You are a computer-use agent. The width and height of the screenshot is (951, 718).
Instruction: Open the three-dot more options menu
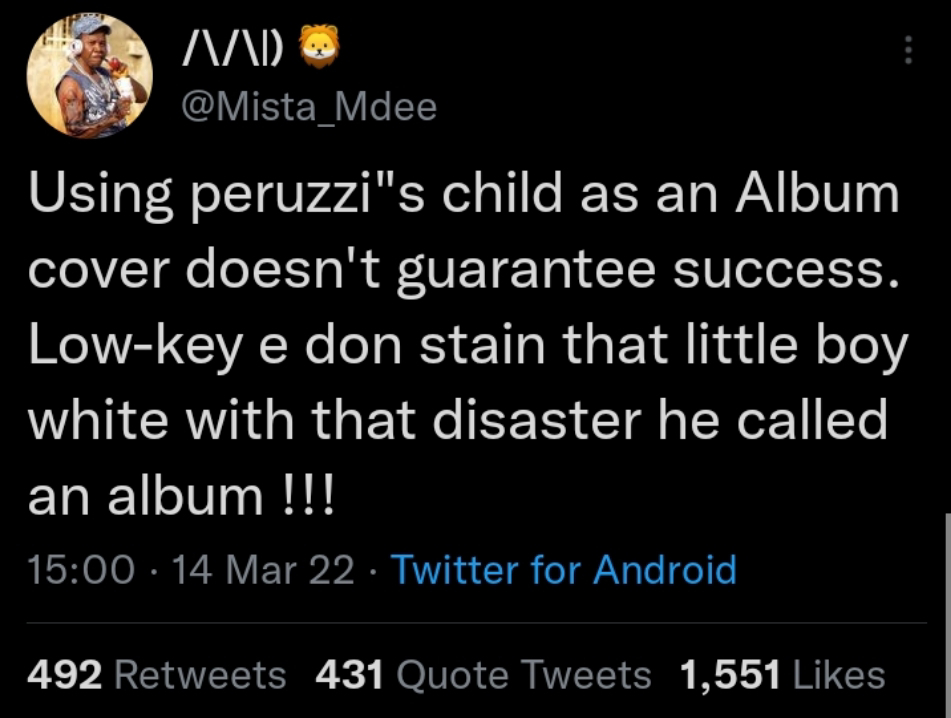click(x=908, y=50)
